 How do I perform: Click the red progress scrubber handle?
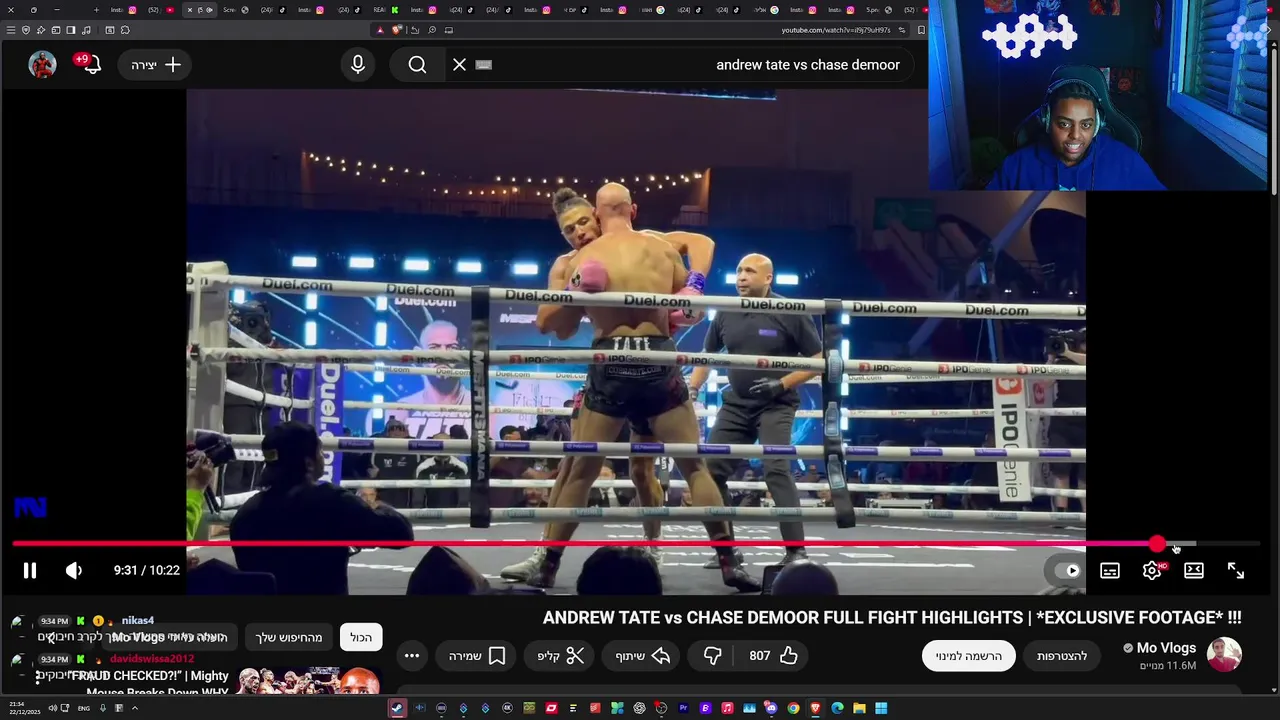(x=1157, y=544)
